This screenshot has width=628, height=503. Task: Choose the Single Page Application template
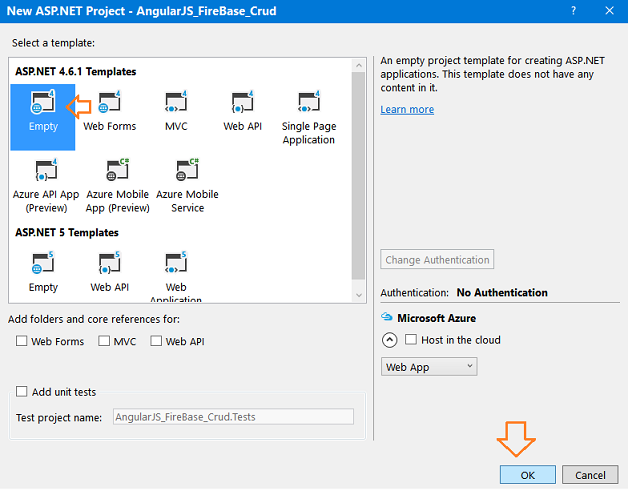click(309, 118)
